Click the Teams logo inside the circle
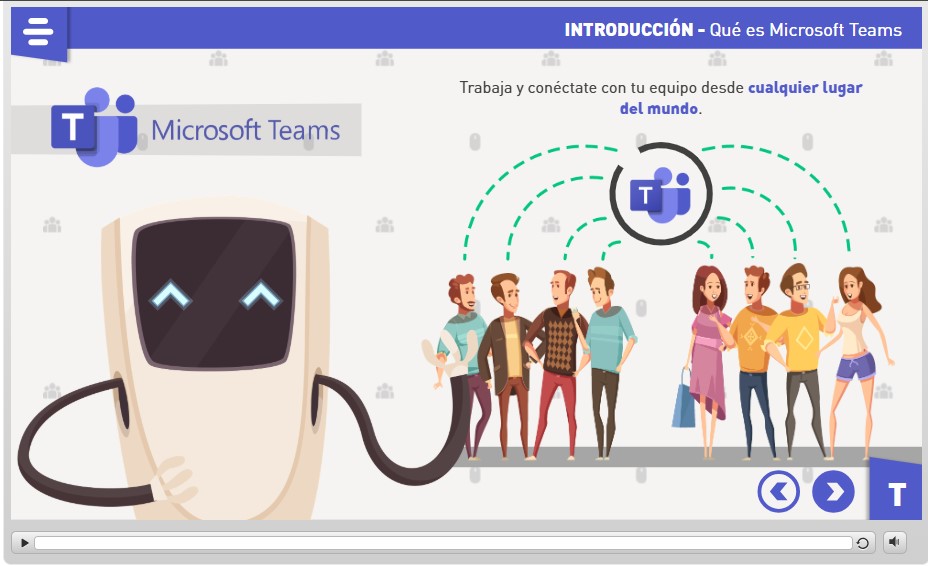The height and width of the screenshot is (566, 928). click(x=659, y=193)
